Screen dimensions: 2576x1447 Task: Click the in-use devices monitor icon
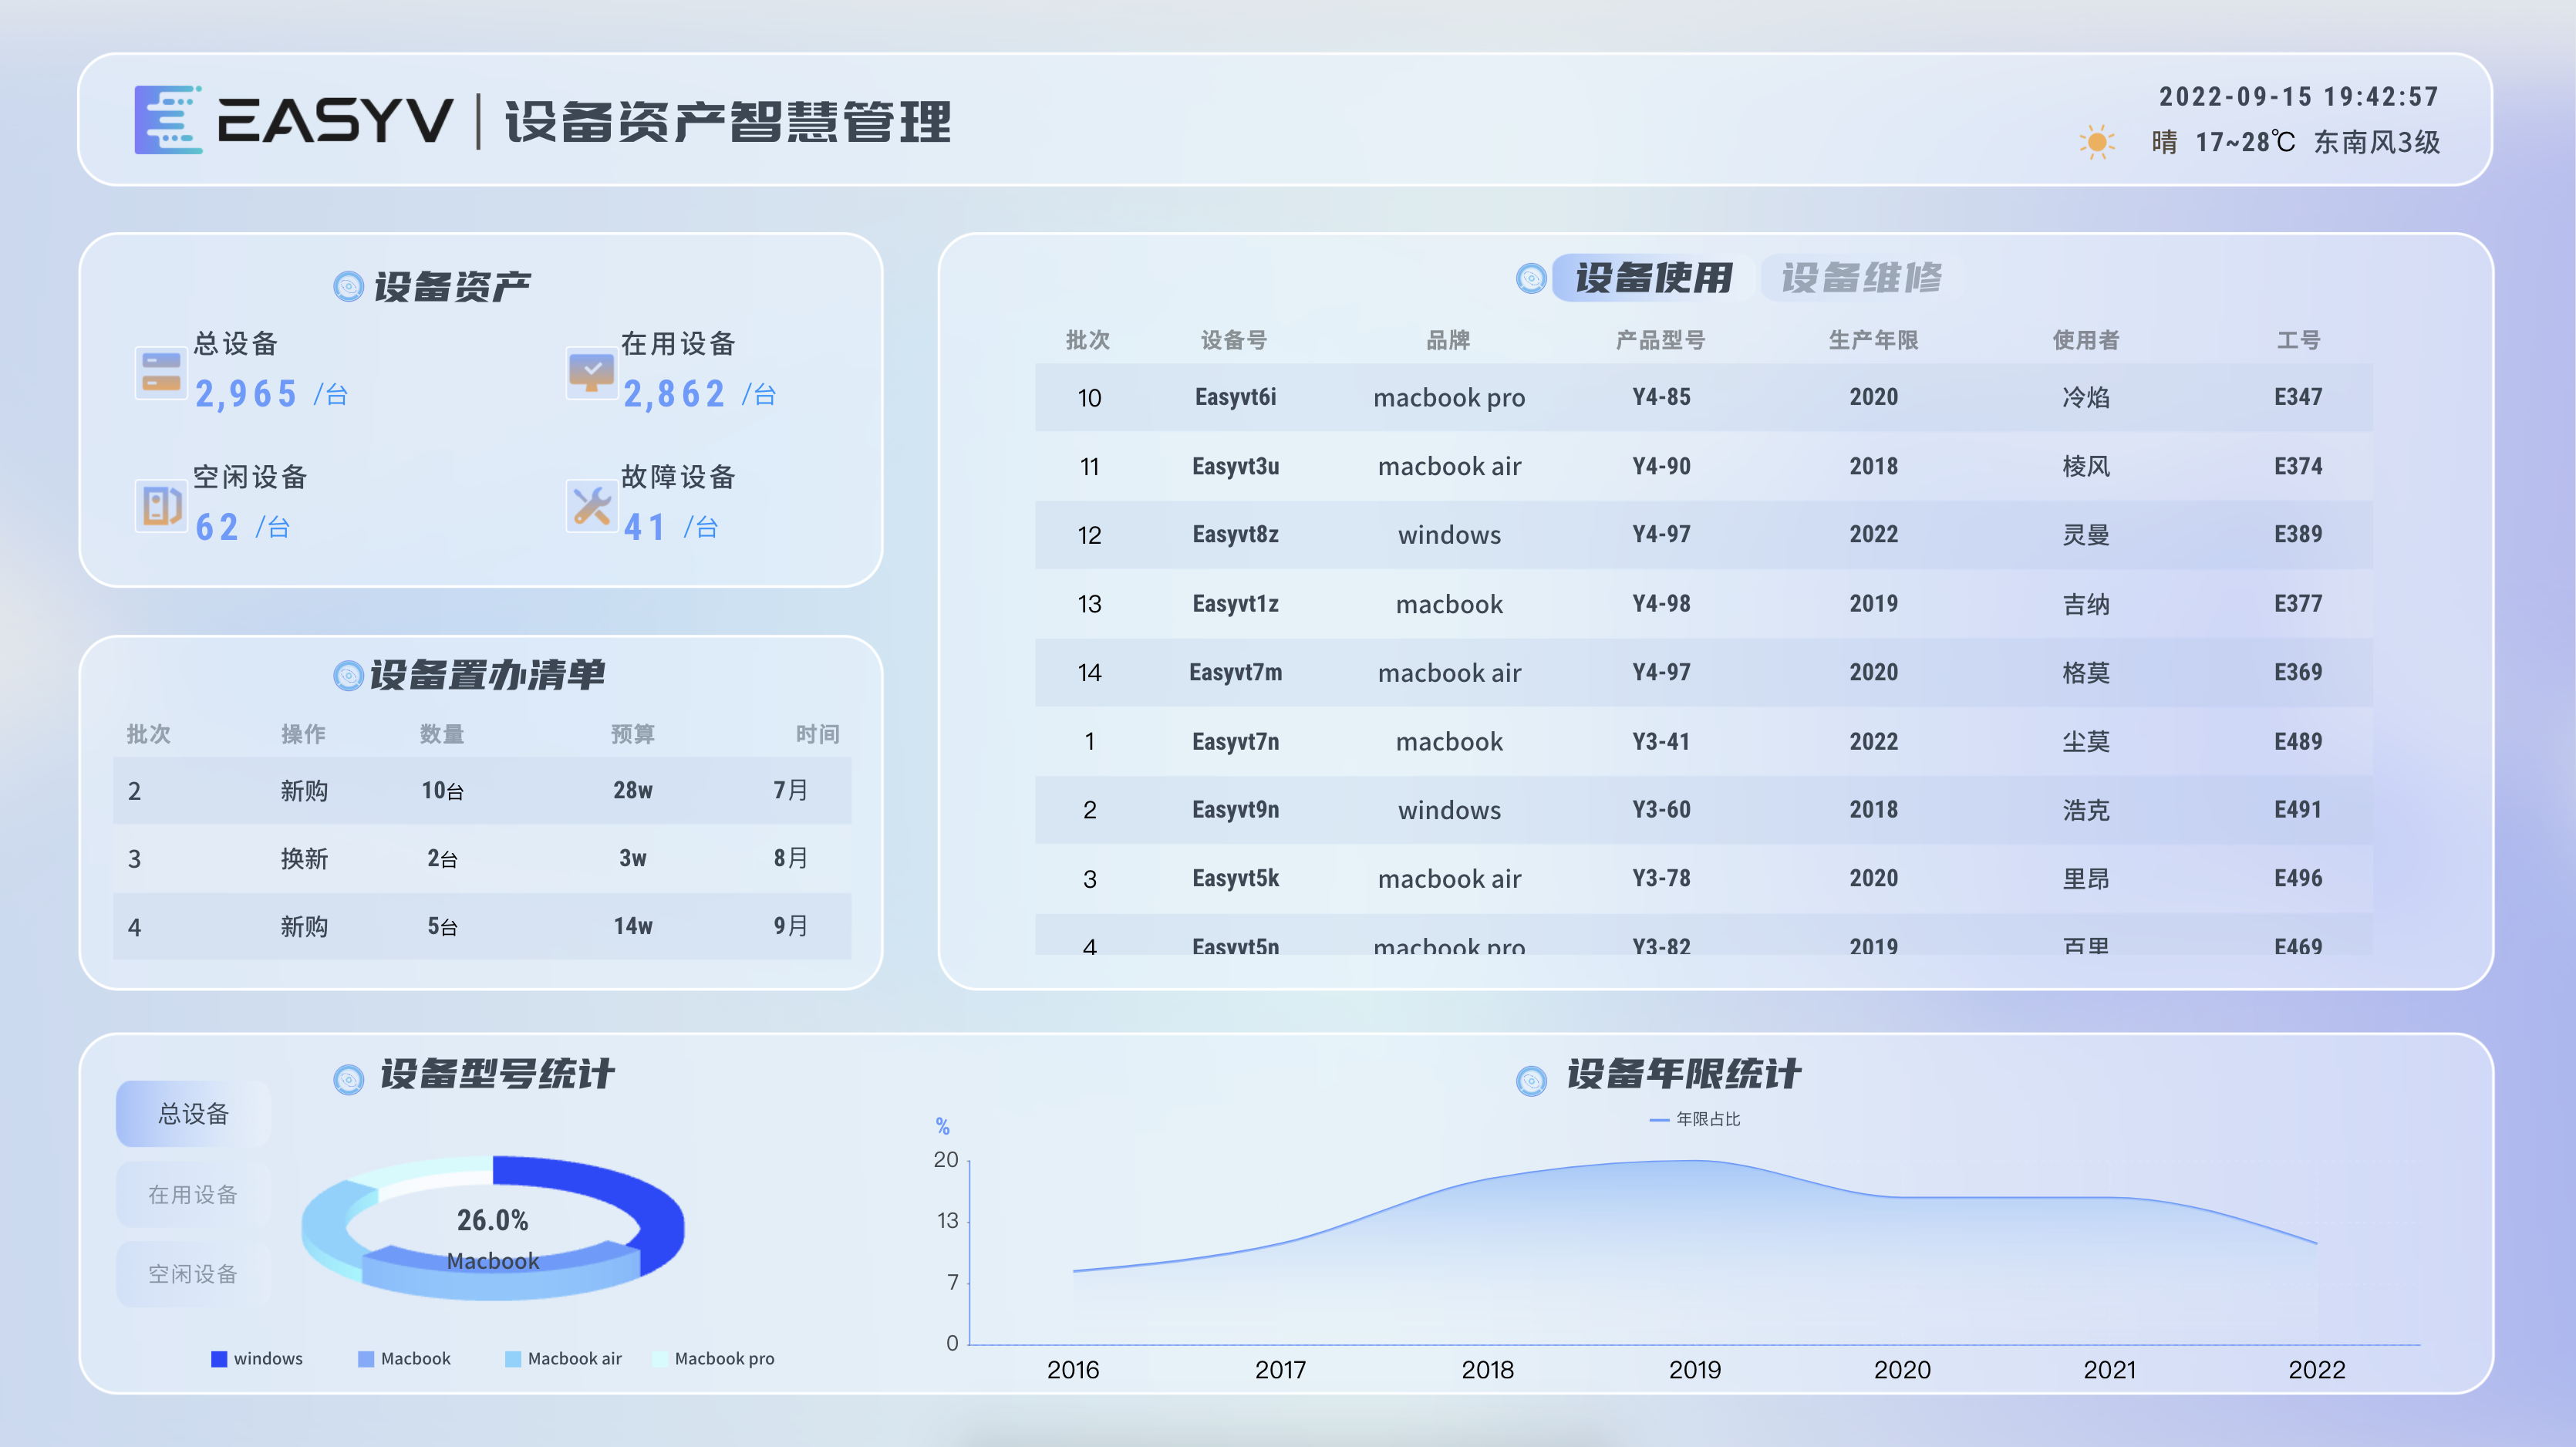(x=591, y=372)
